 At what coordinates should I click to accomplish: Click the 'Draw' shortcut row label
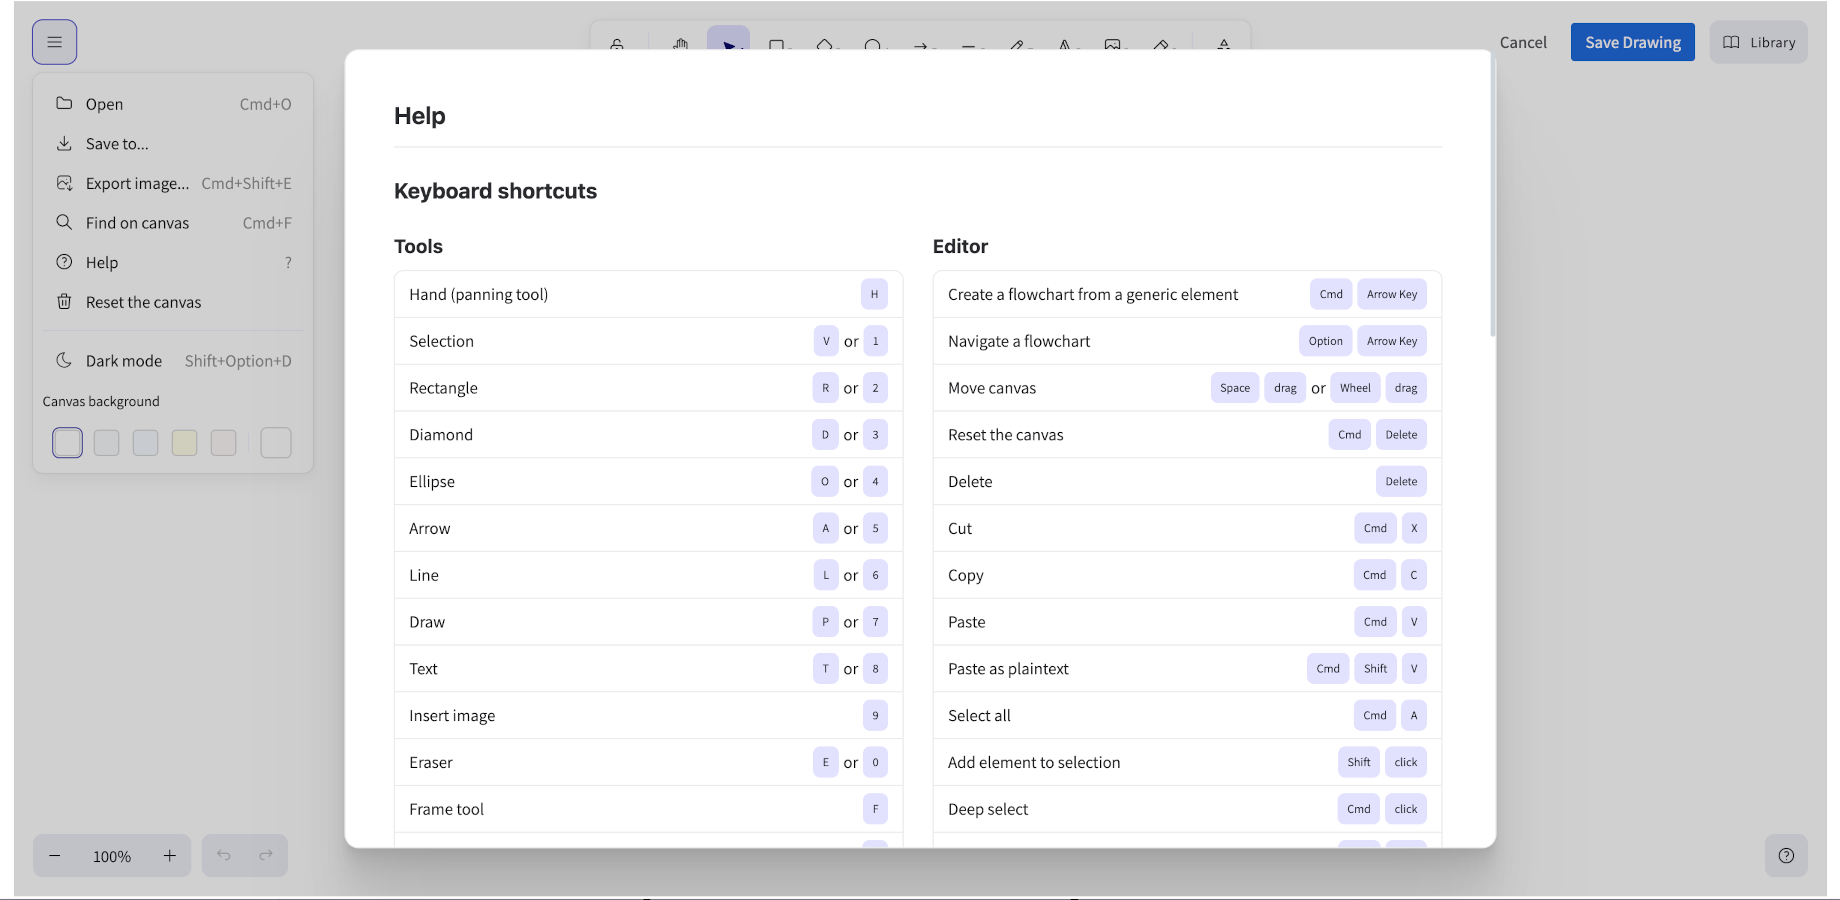point(427,622)
